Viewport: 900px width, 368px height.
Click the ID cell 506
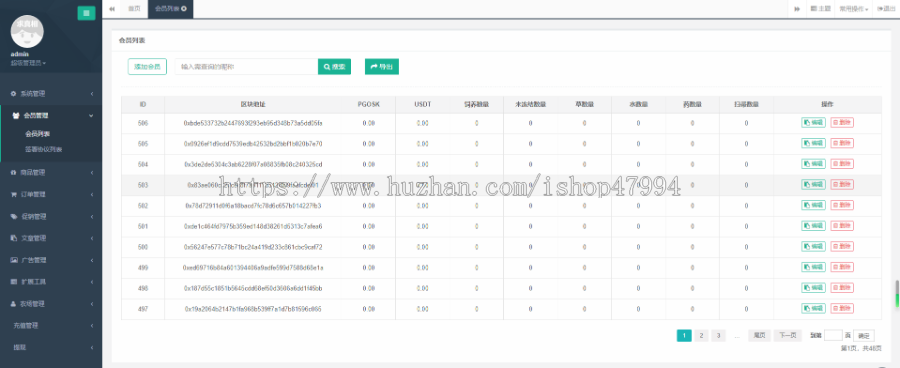tap(143, 123)
